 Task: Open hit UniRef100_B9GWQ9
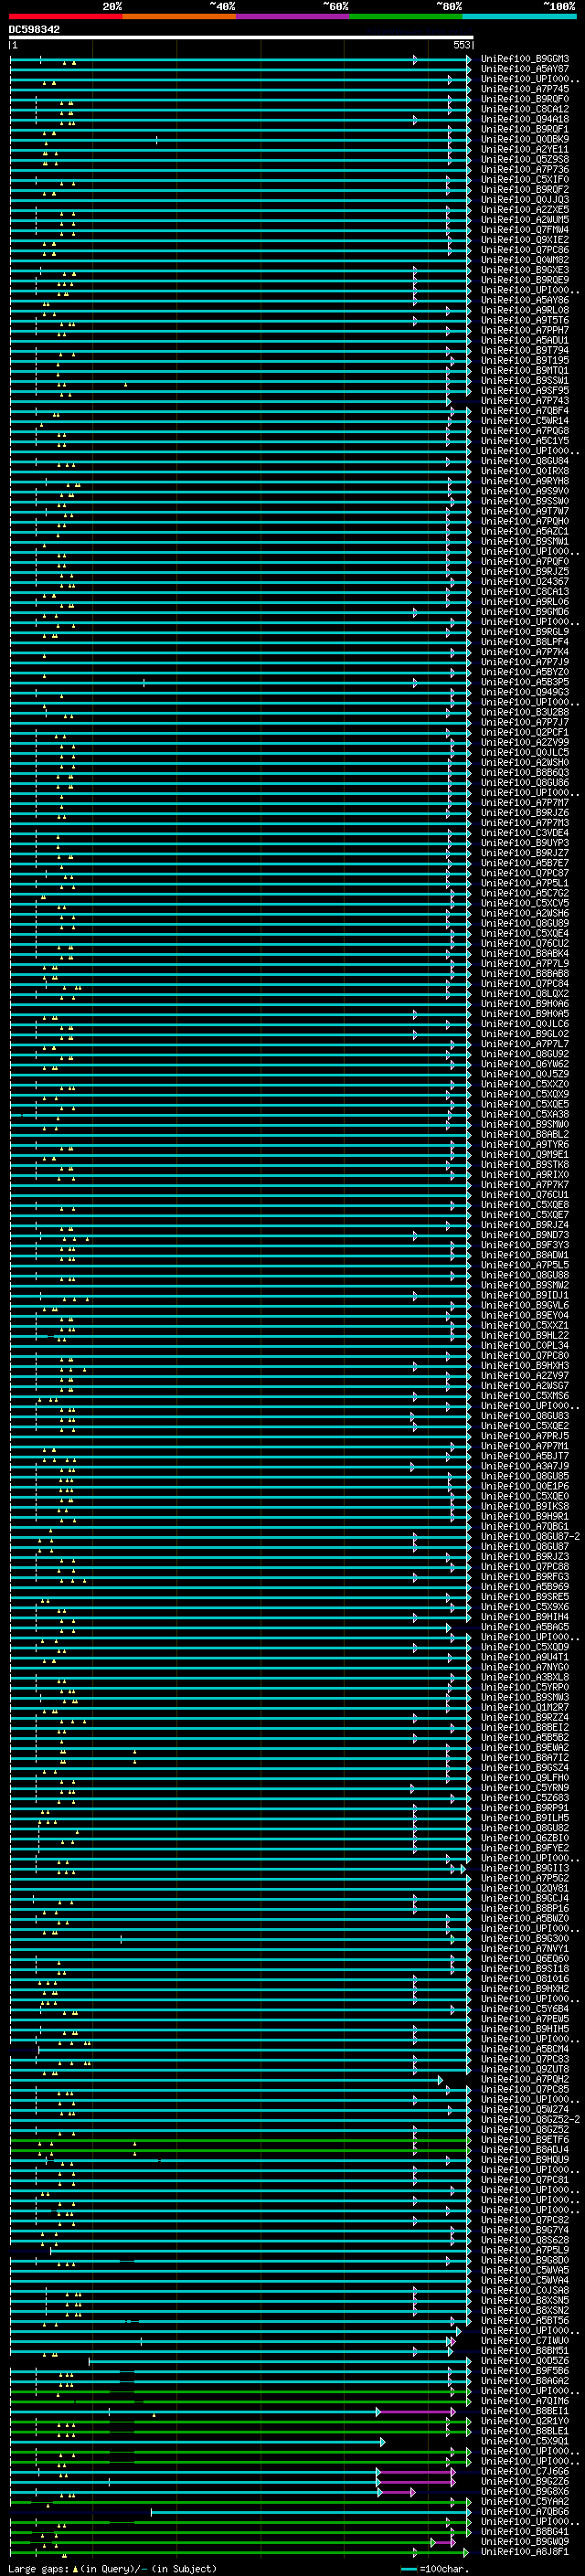coord(524,2541)
